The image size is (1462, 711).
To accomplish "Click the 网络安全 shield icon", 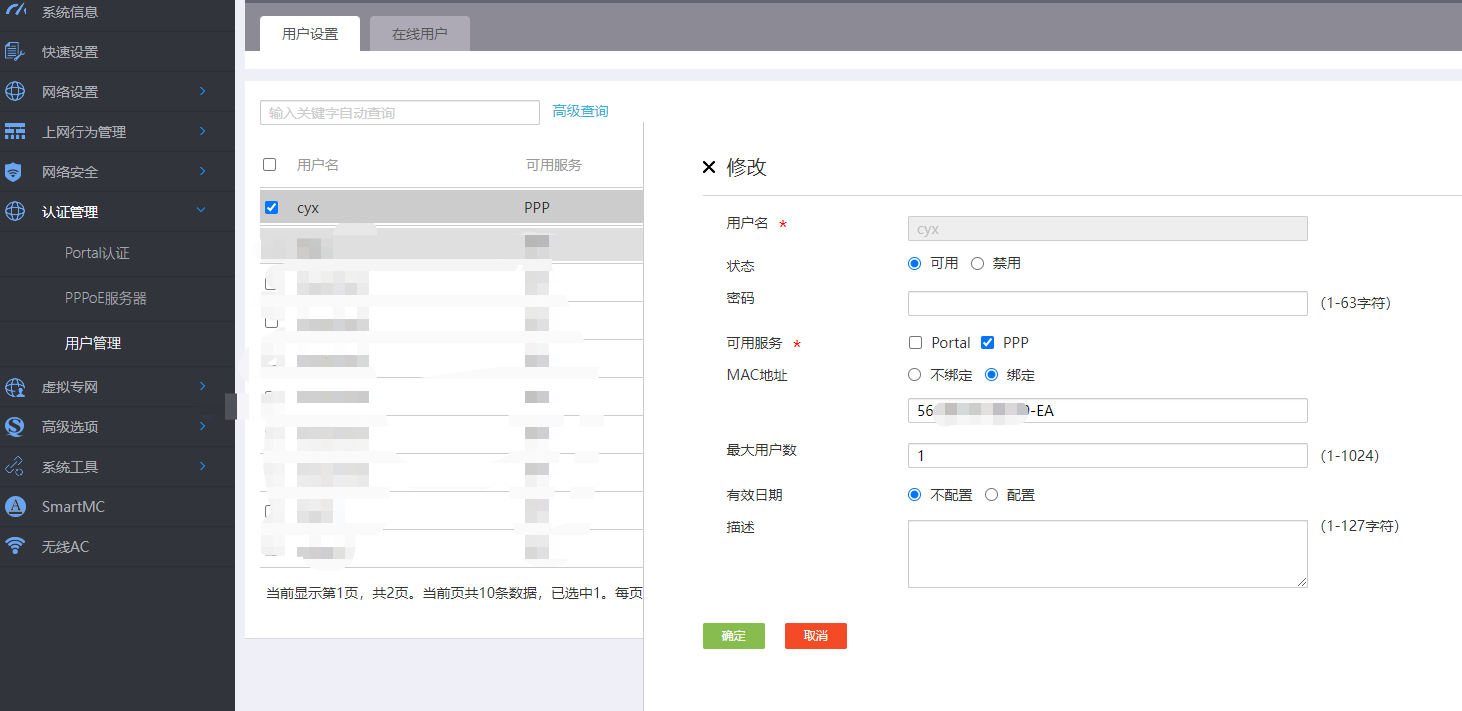I will [x=14, y=172].
